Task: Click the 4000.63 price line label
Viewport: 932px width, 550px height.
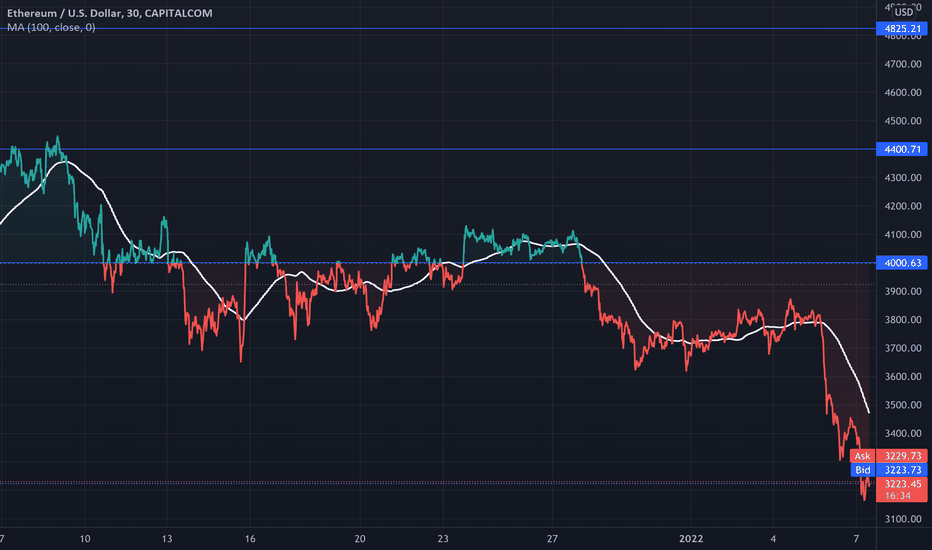Action: click(902, 263)
